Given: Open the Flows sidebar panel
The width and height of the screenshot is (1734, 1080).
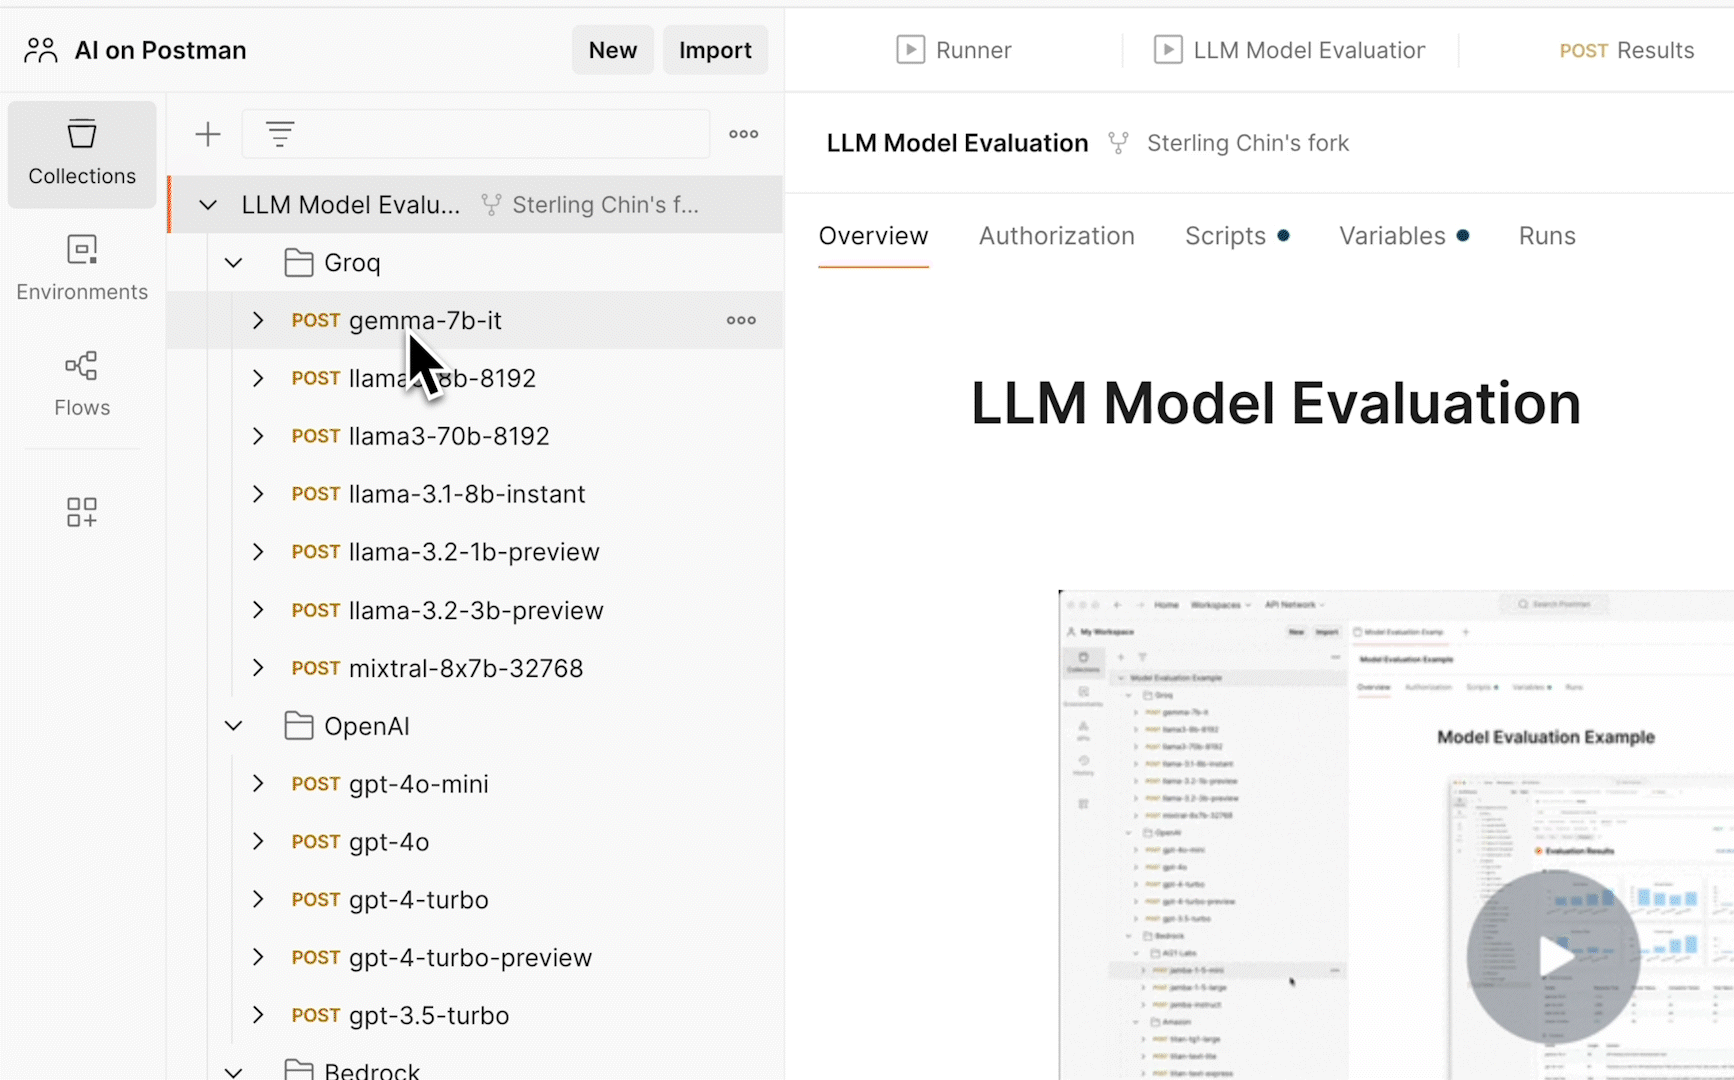Looking at the screenshot, I should [x=82, y=384].
